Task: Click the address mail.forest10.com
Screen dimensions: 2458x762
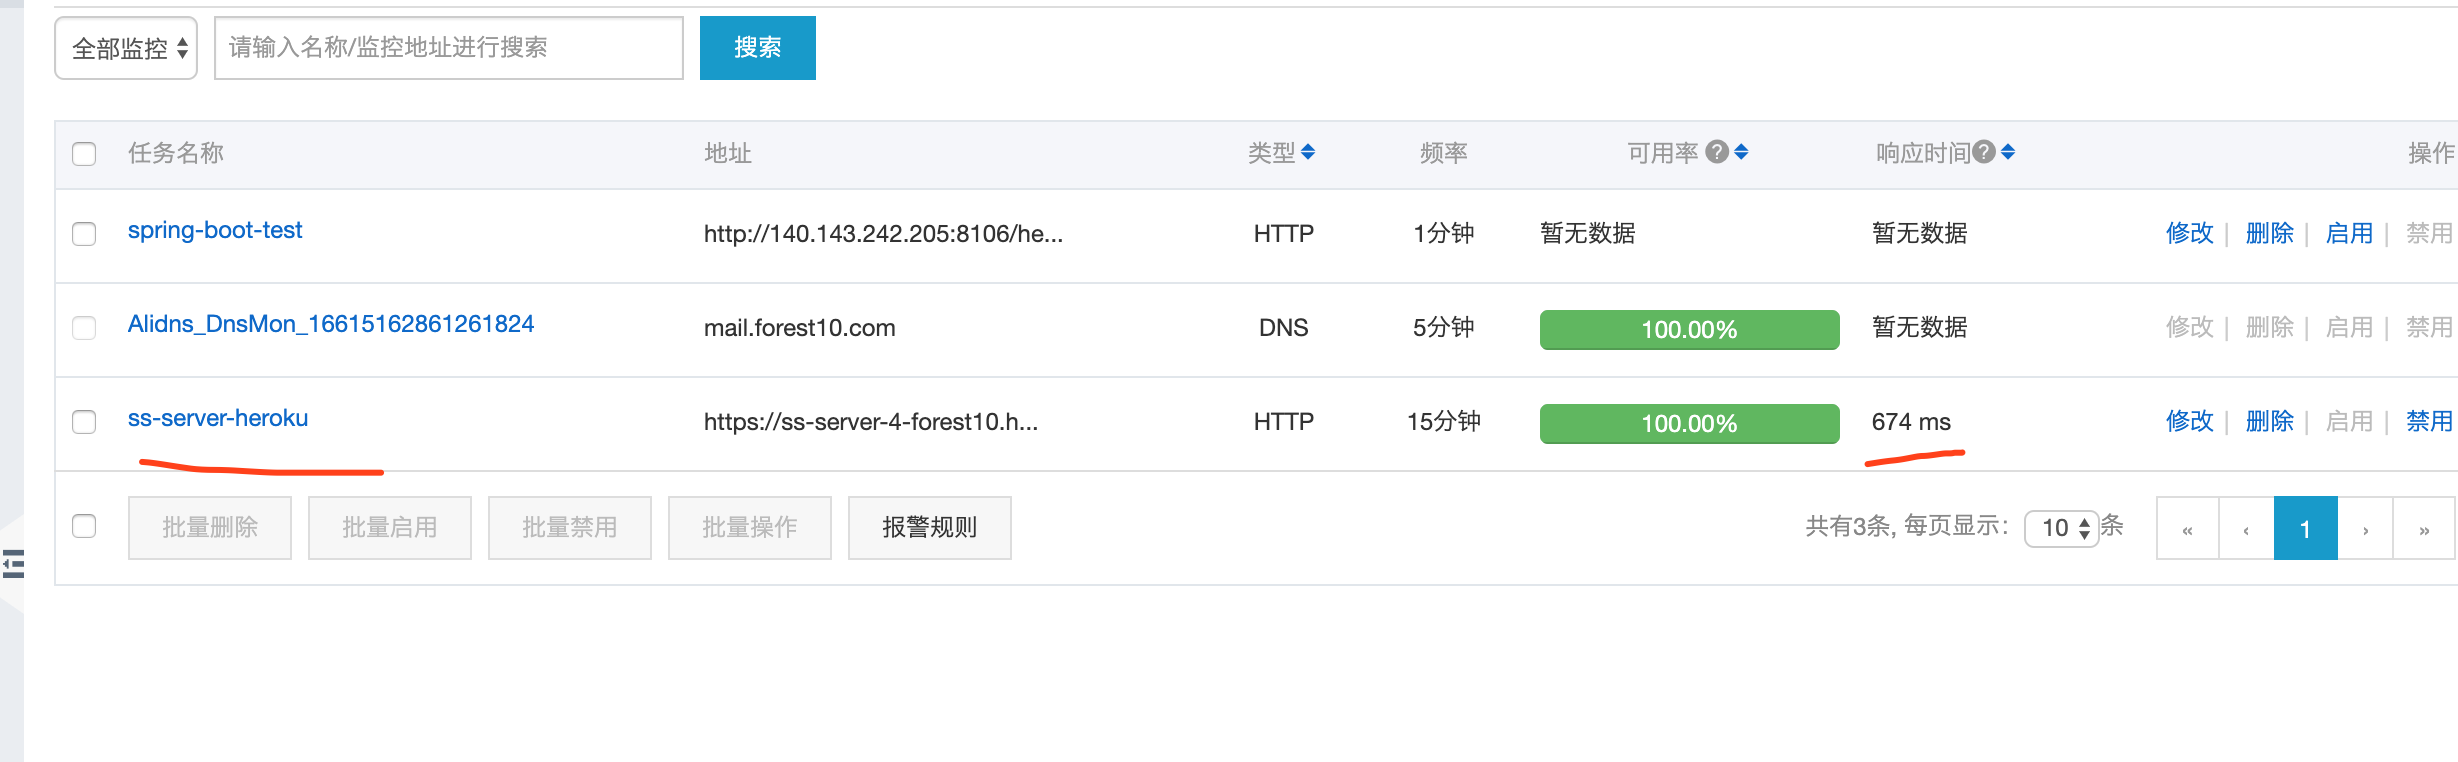Action: [800, 327]
